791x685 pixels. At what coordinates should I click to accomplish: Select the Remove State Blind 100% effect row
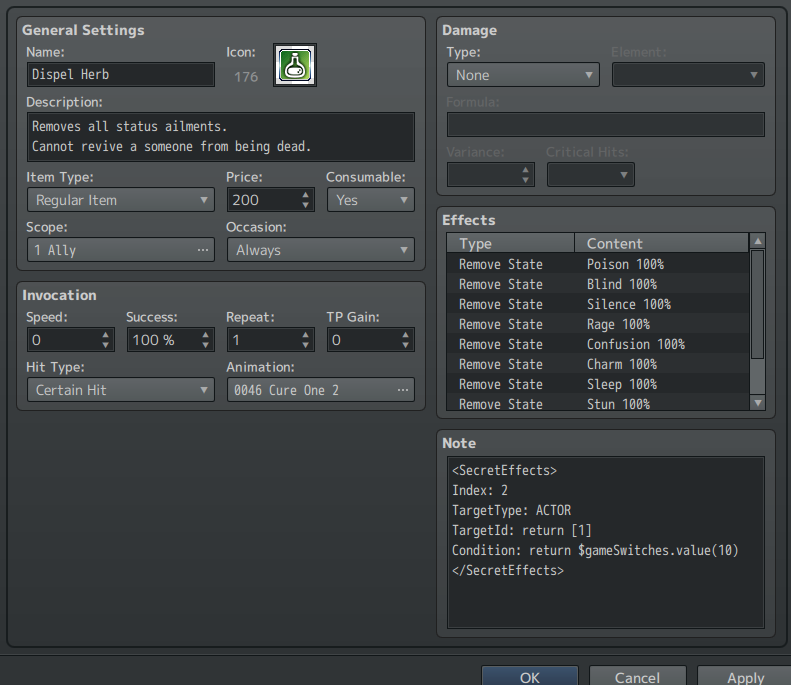click(x=598, y=284)
